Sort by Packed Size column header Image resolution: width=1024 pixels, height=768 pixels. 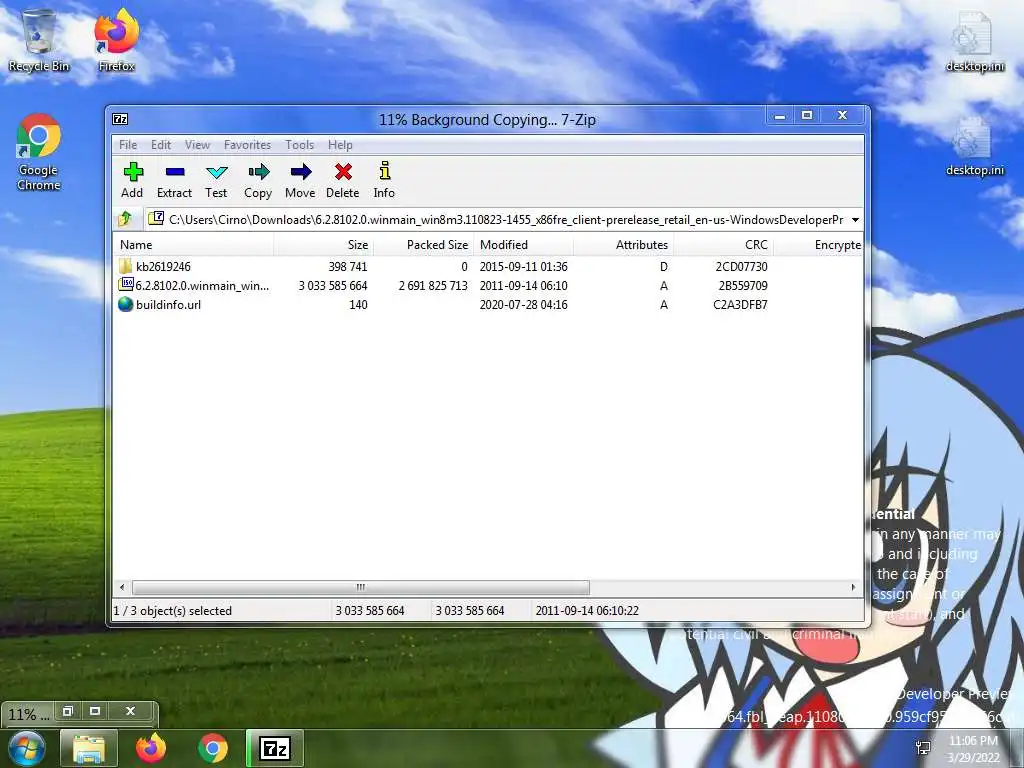[423, 245]
